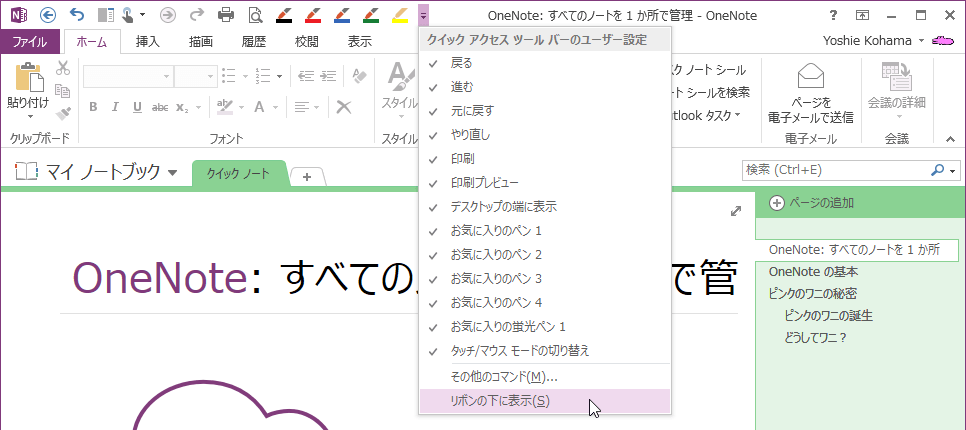The height and width of the screenshot is (430, 966).
Task: Switch to the 校閲 ribbon tab
Action: pyautogui.click(x=307, y=42)
